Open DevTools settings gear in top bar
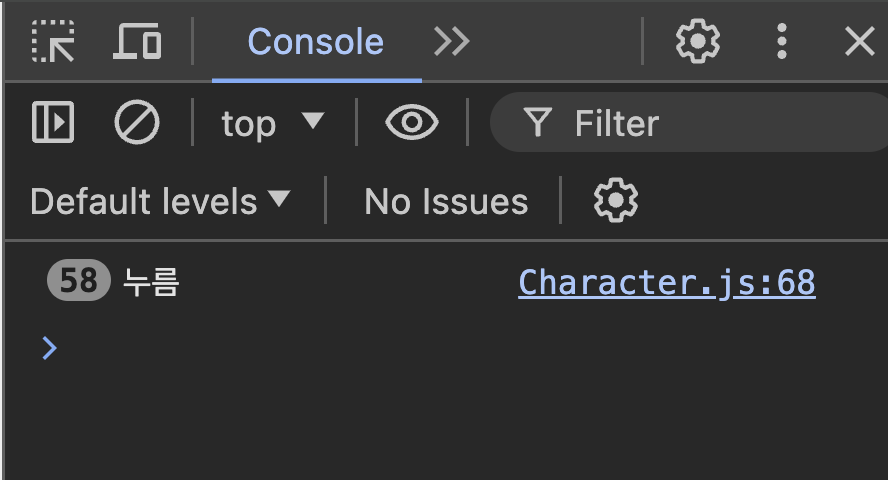Screen dimensions: 888x480 (697, 41)
